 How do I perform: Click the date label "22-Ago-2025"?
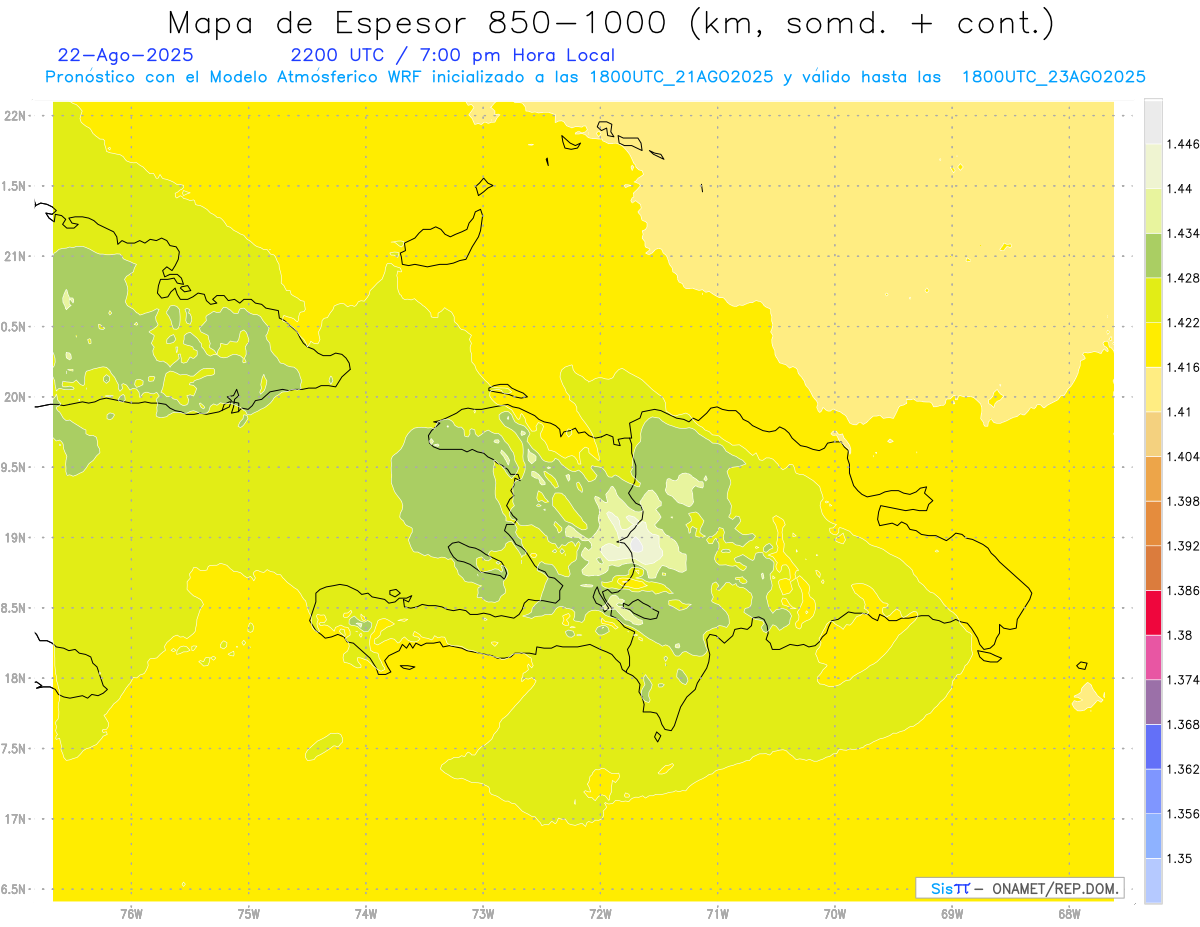pos(126,56)
